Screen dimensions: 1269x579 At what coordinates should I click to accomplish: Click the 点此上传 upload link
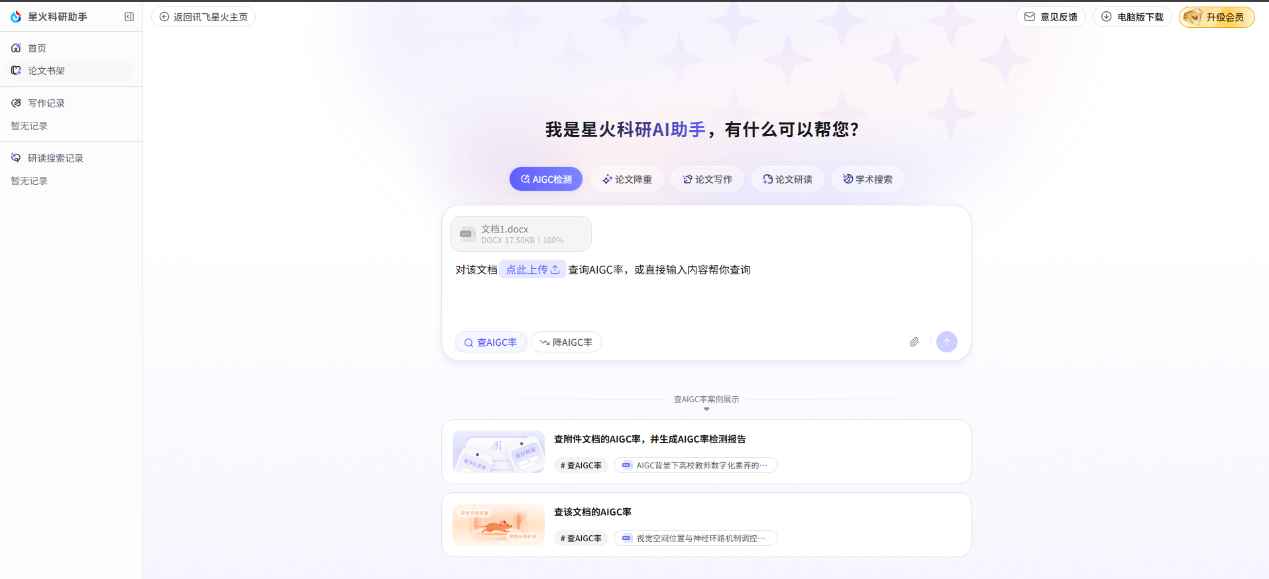coord(532,270)
